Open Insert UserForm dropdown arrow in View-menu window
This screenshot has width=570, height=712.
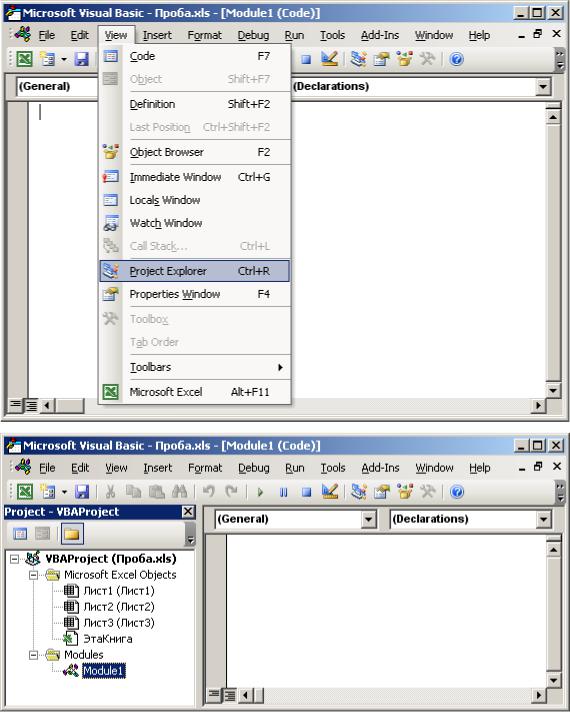coord(64,59)
